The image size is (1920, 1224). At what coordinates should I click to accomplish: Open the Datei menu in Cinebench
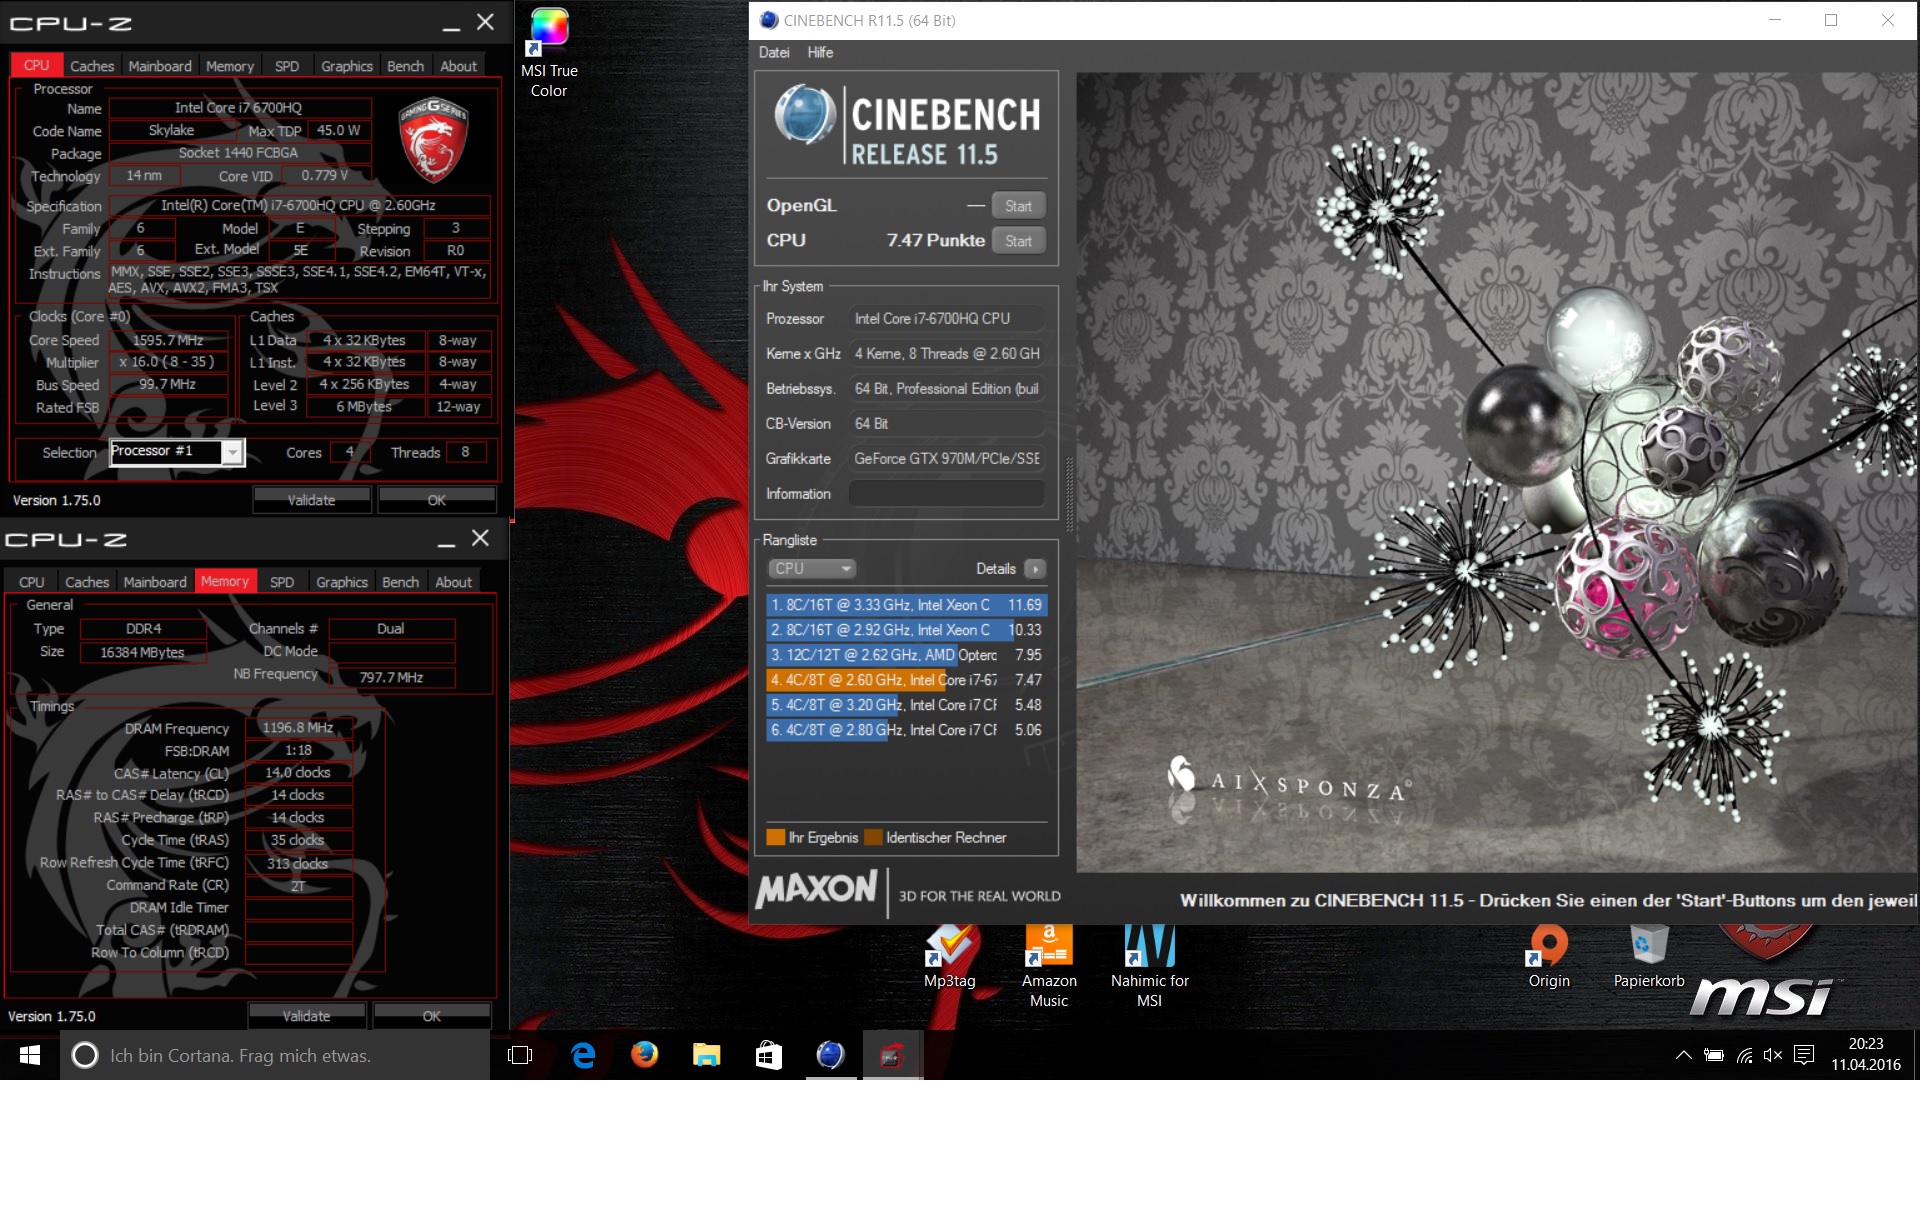coord(774,52)
